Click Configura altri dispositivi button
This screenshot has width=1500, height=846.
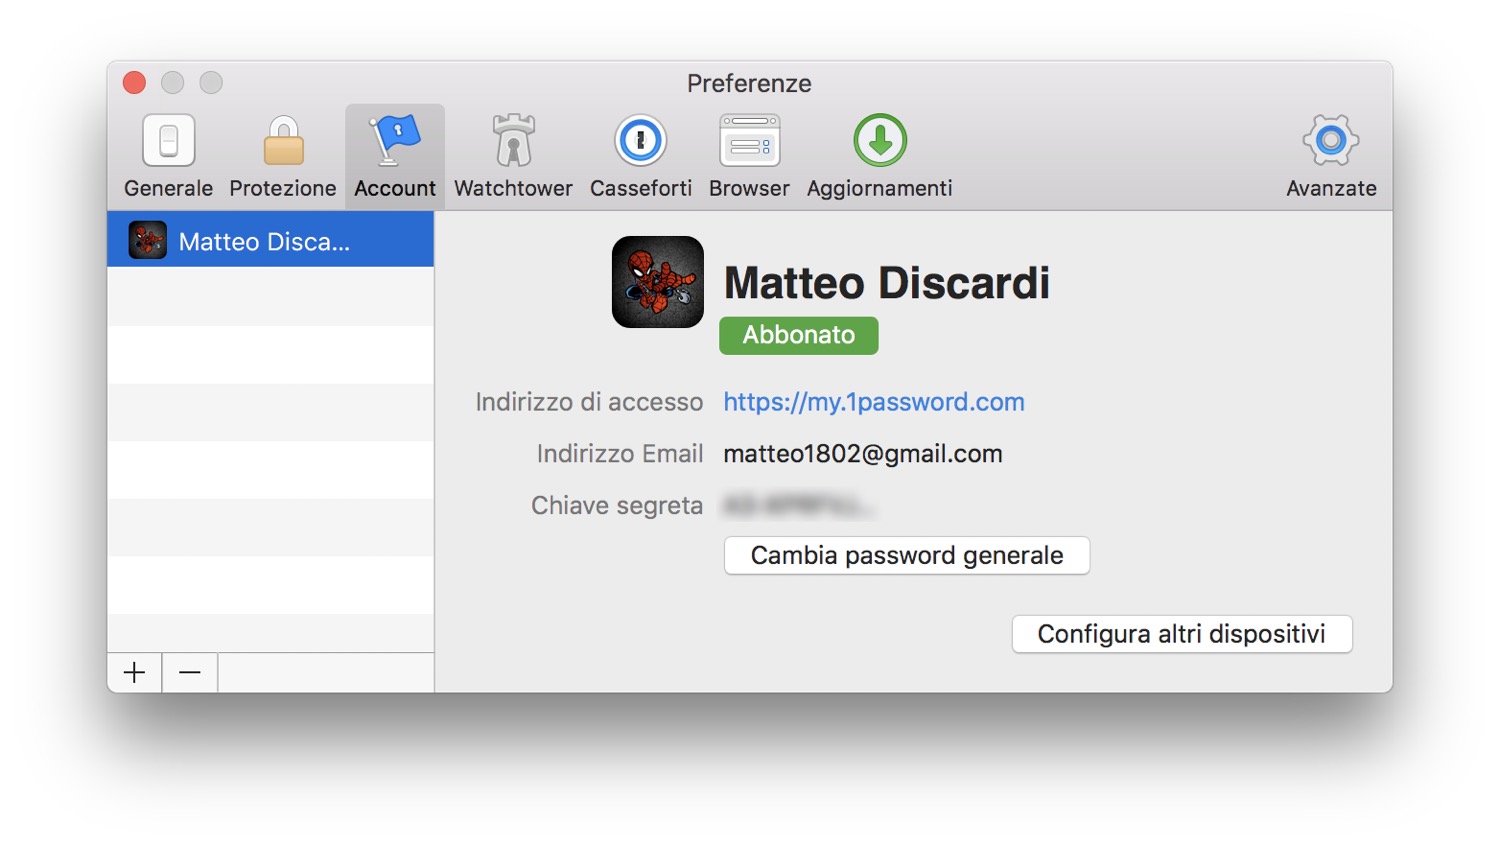click(1181, 634)
